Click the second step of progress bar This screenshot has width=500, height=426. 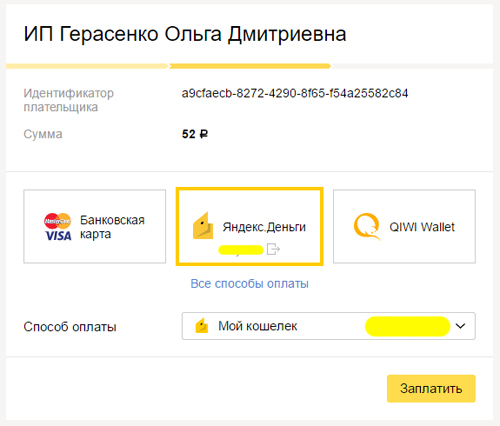click(x=250, y=66)
